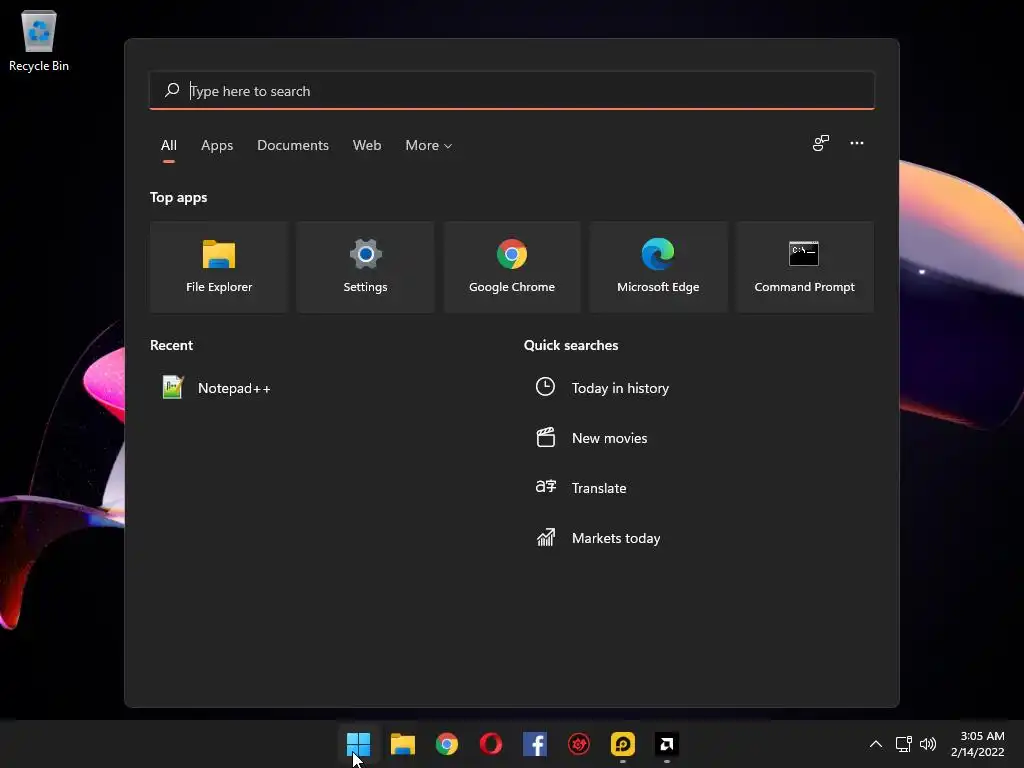Click the New movies clapperboard icon
The width and height of the screenshot is (1024, 768).
coord(545,437)
